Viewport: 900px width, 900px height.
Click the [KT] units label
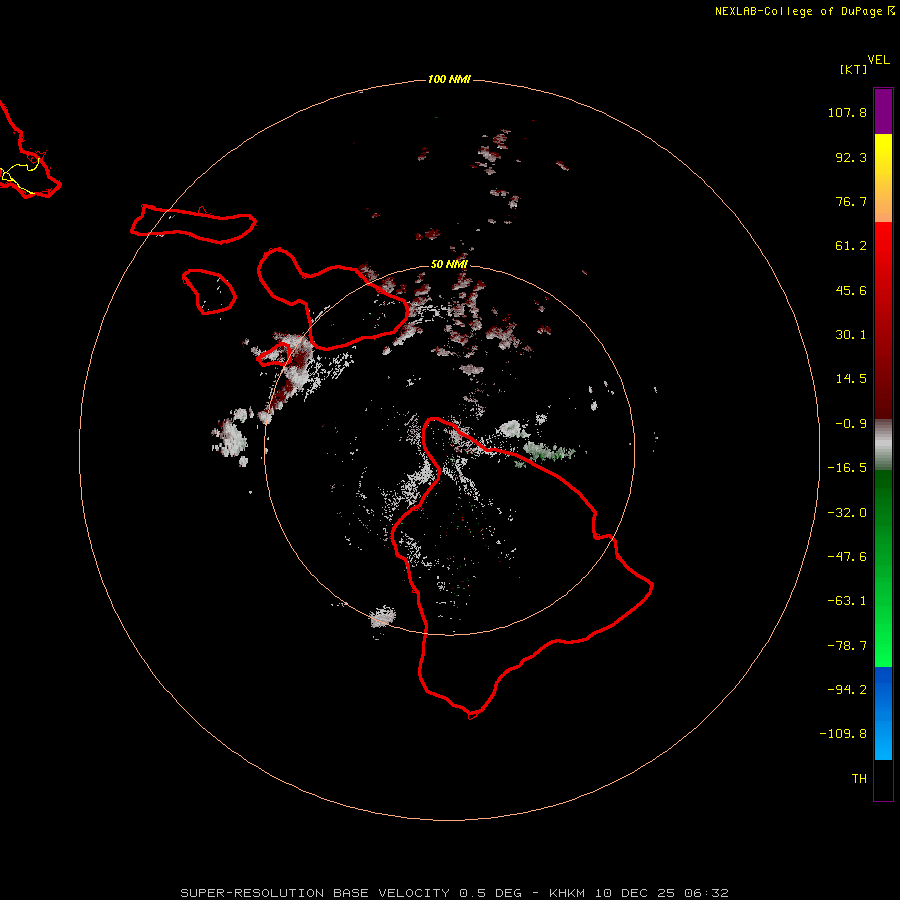point(854,69)
